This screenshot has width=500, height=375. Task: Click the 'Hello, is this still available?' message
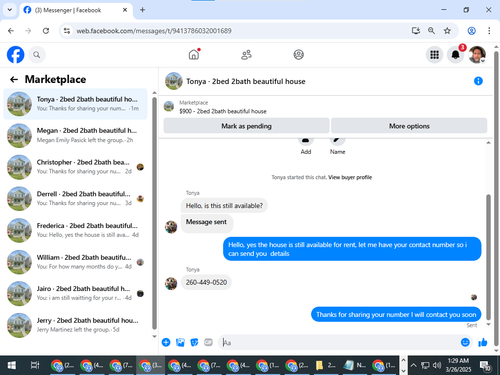[224, 206]
